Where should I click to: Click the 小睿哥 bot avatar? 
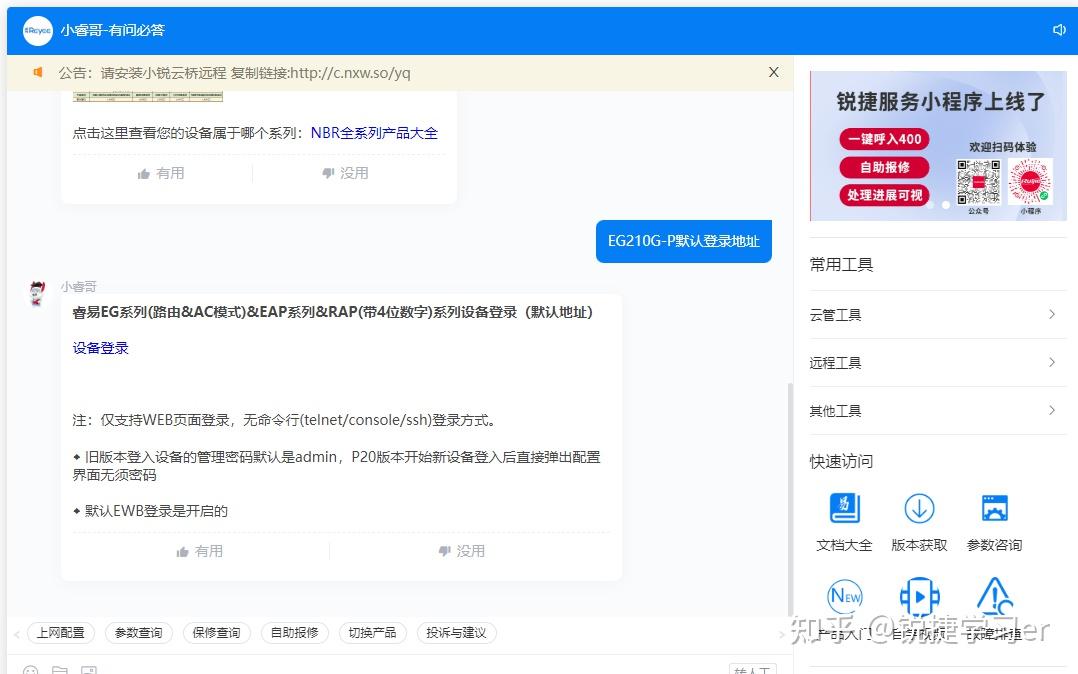tap(37, 294)
